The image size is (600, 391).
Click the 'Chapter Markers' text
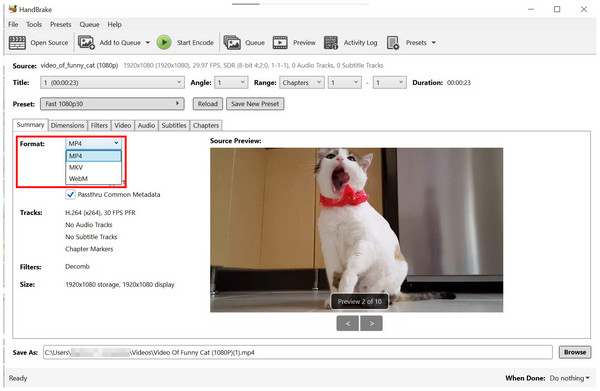click(x=89, y=249)
